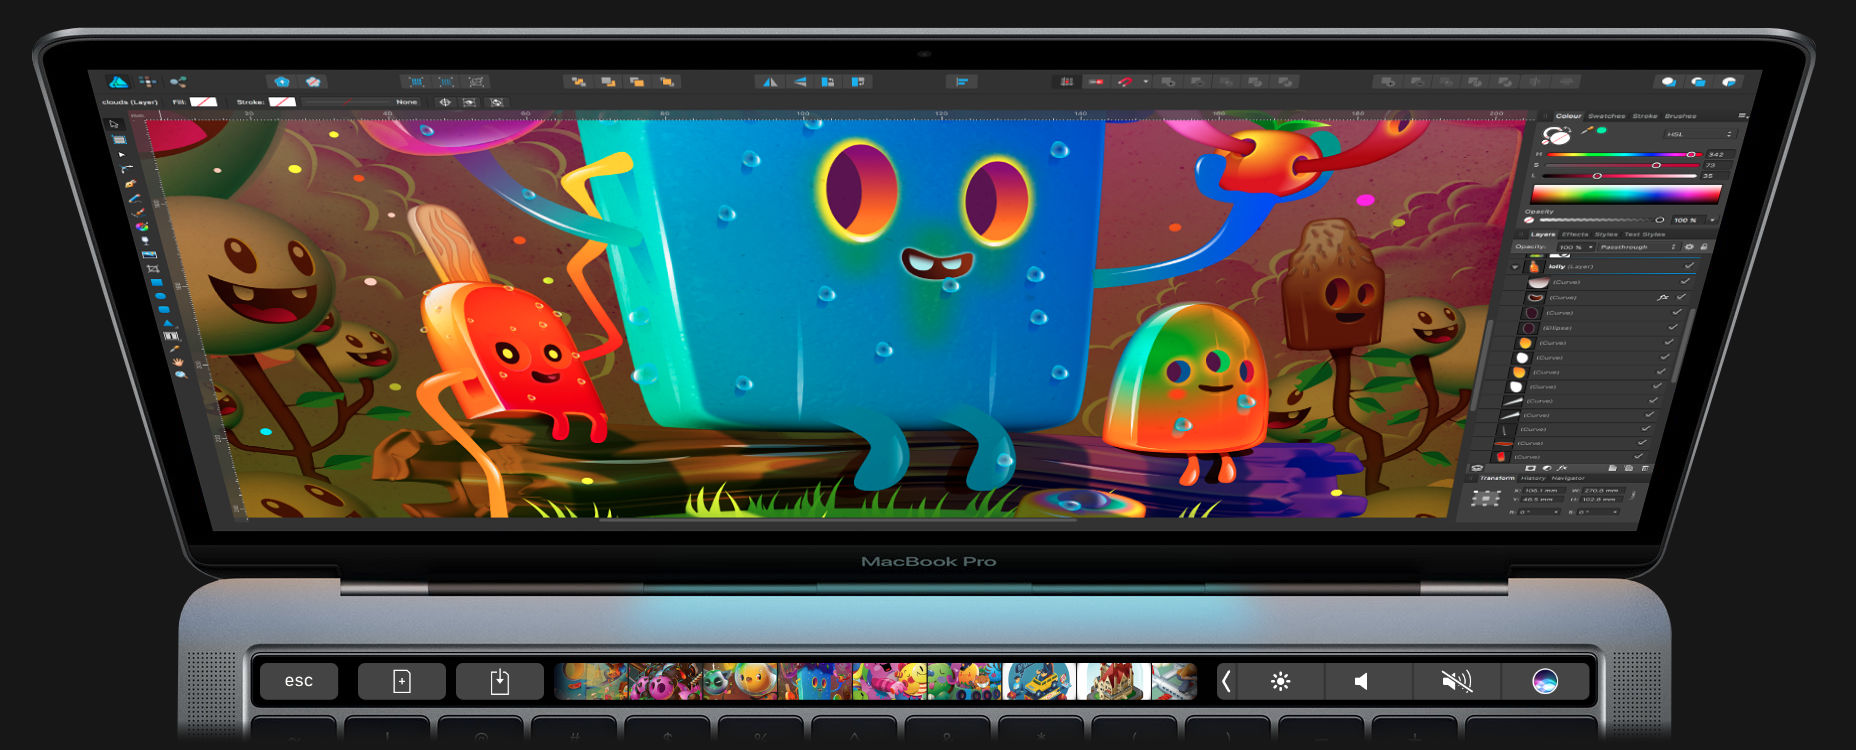Tap the export document Touch Bar icon
Image resolution: width=1856 pixels, height=750 pixels.
pos(499,681)
